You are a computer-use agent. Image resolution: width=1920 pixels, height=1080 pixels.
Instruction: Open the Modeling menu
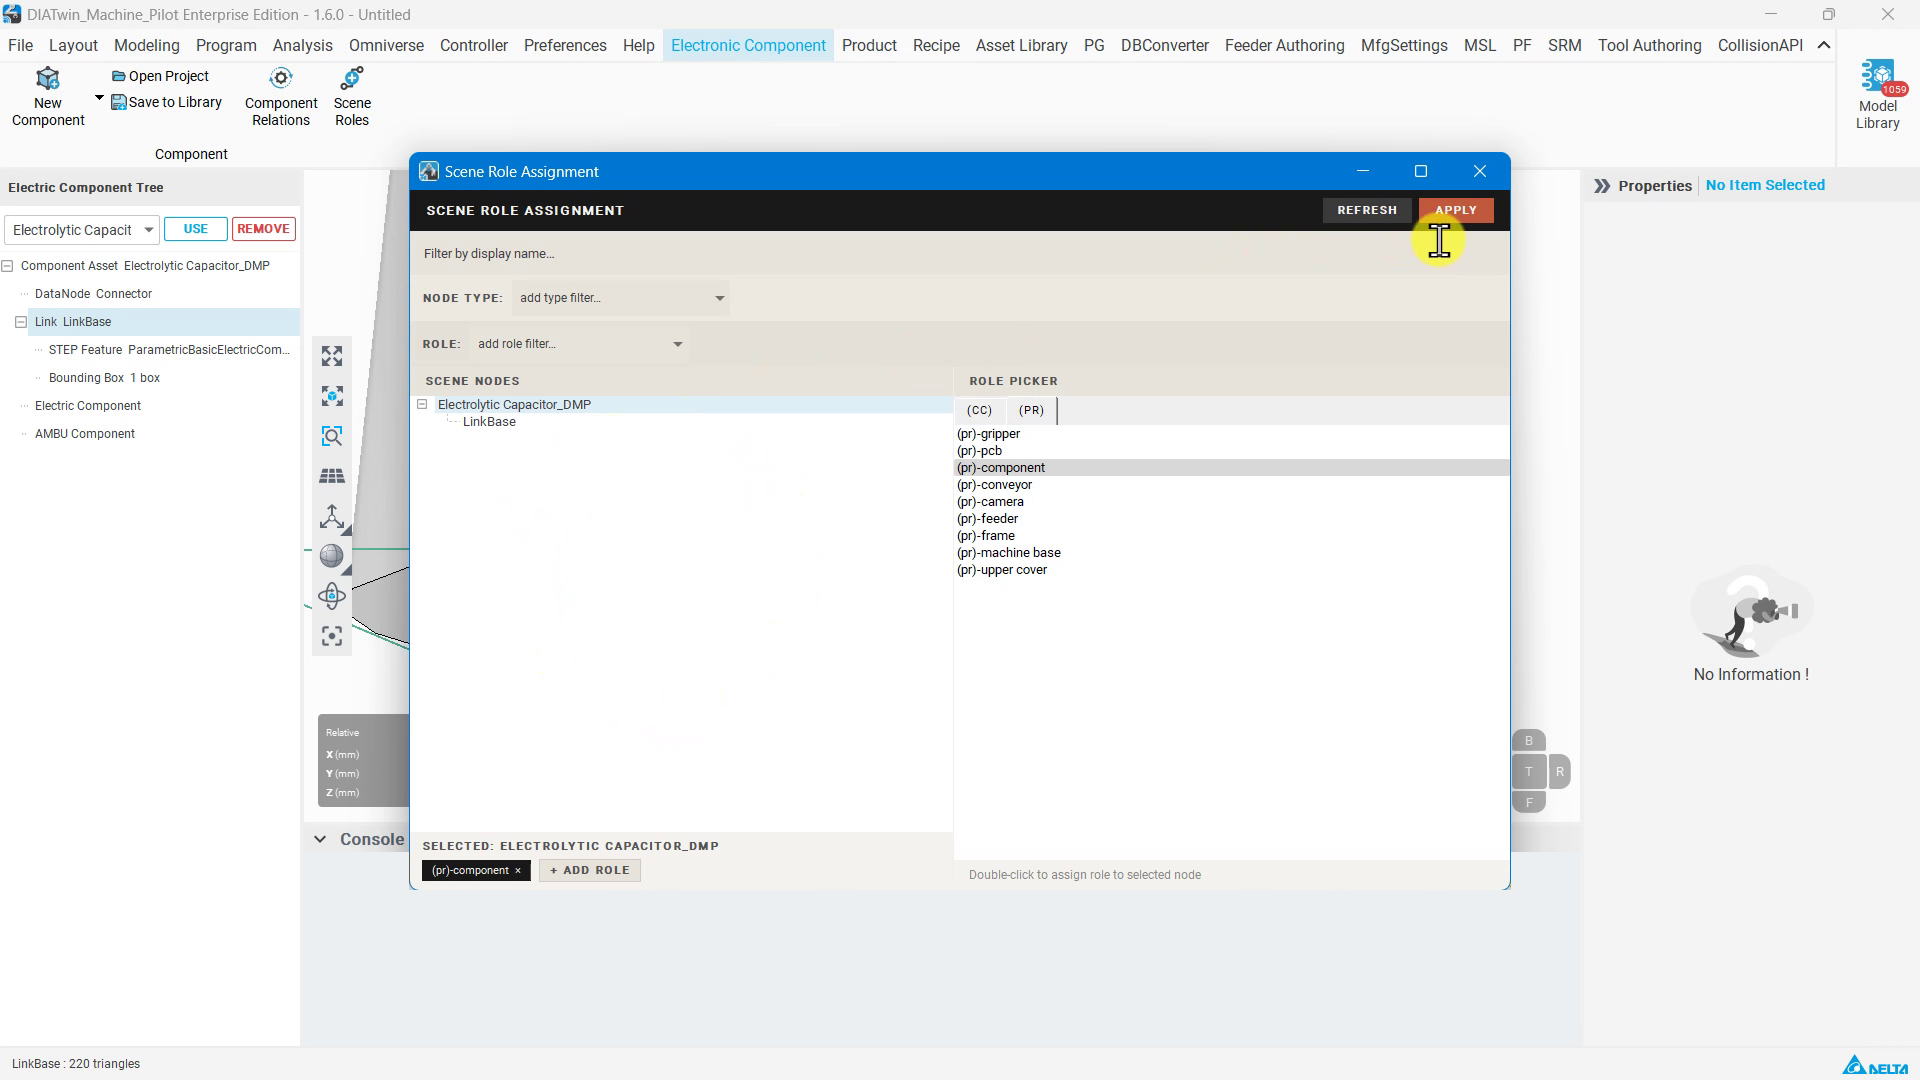pyautogui.click(x=147, y=45)
